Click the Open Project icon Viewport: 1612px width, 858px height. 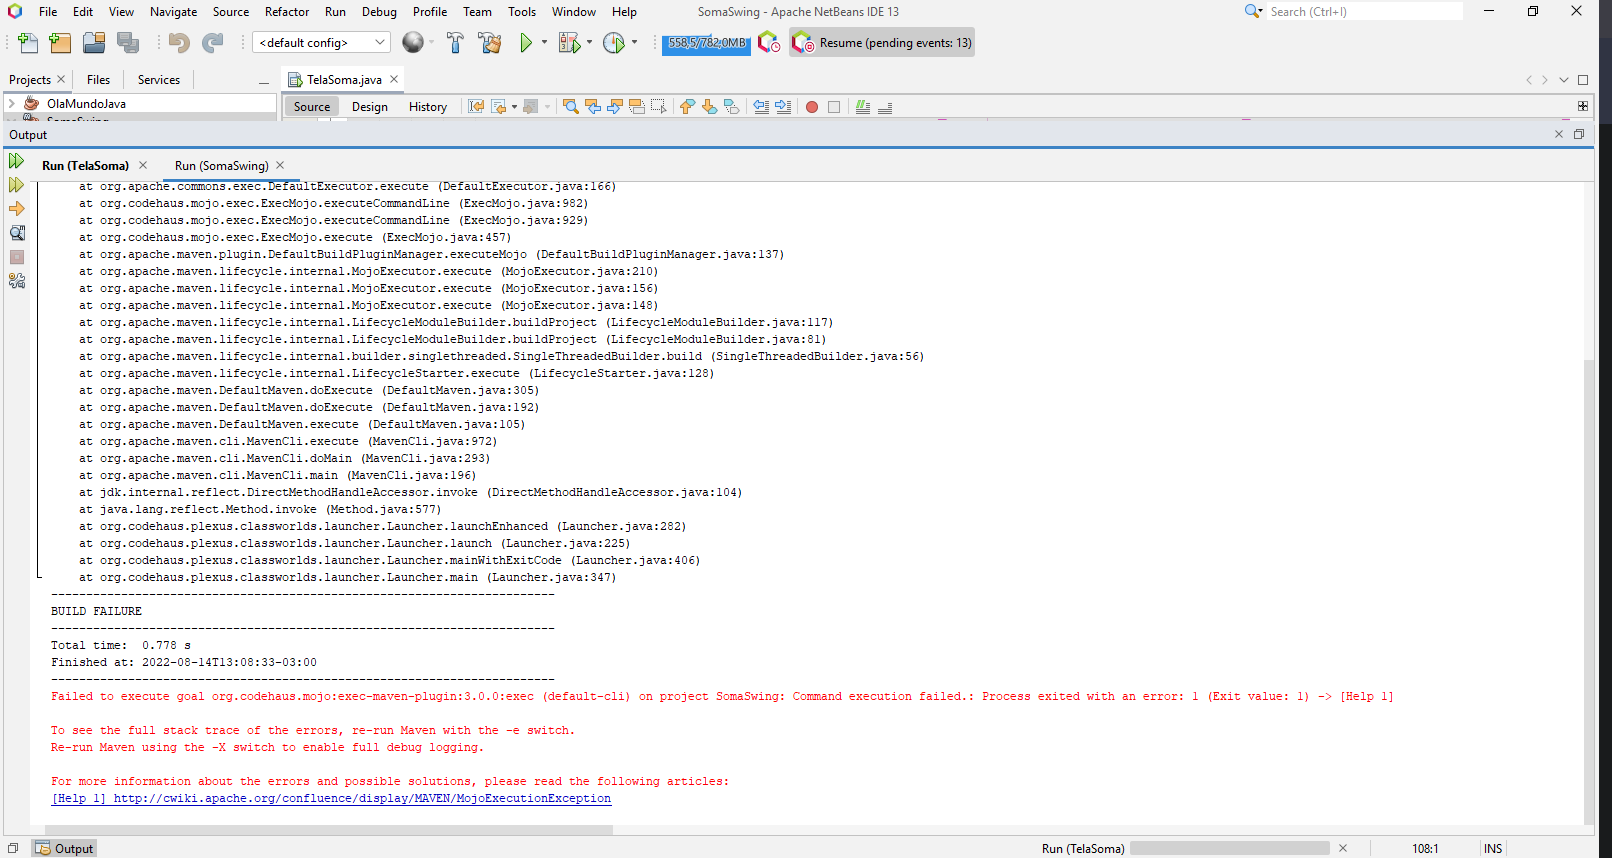(x=94, y=43)
